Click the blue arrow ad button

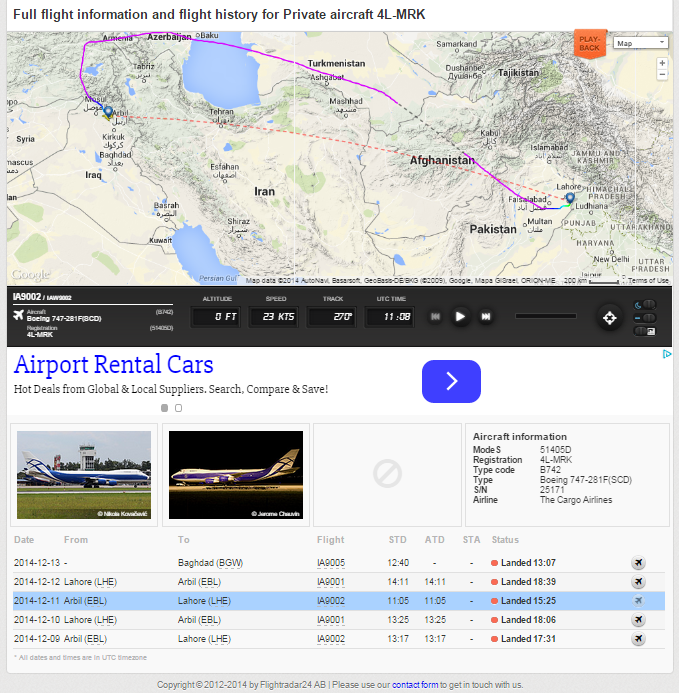[x=451, y=381]
